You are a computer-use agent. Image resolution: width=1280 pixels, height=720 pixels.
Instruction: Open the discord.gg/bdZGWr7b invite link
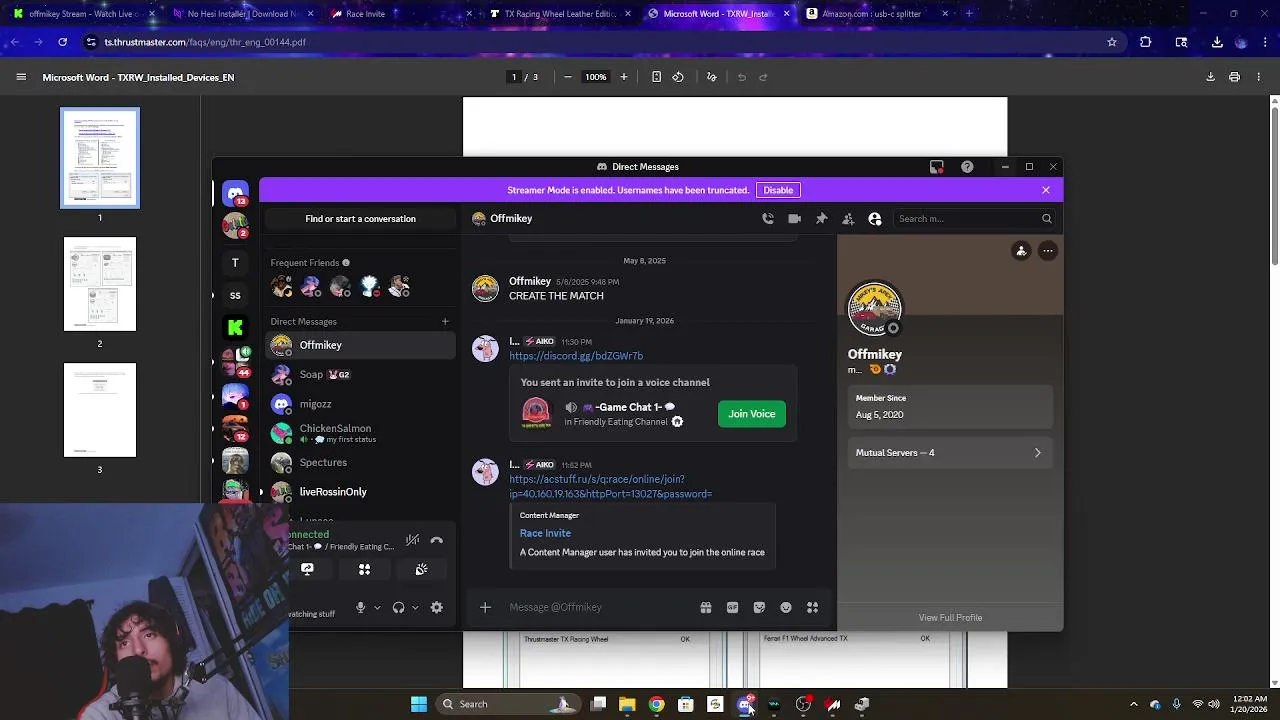[x=576, y=356]
